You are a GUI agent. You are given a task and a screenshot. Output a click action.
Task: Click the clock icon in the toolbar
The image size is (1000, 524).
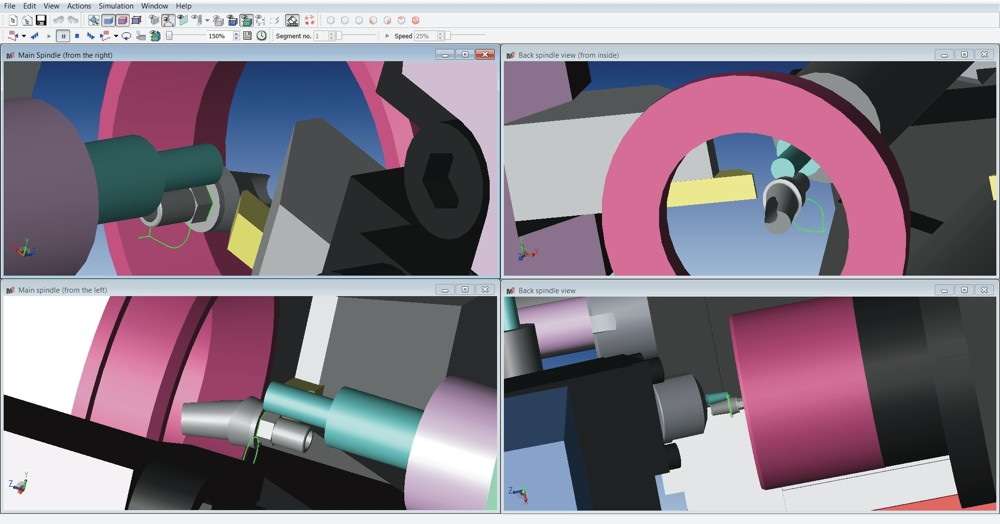(261, 36)
